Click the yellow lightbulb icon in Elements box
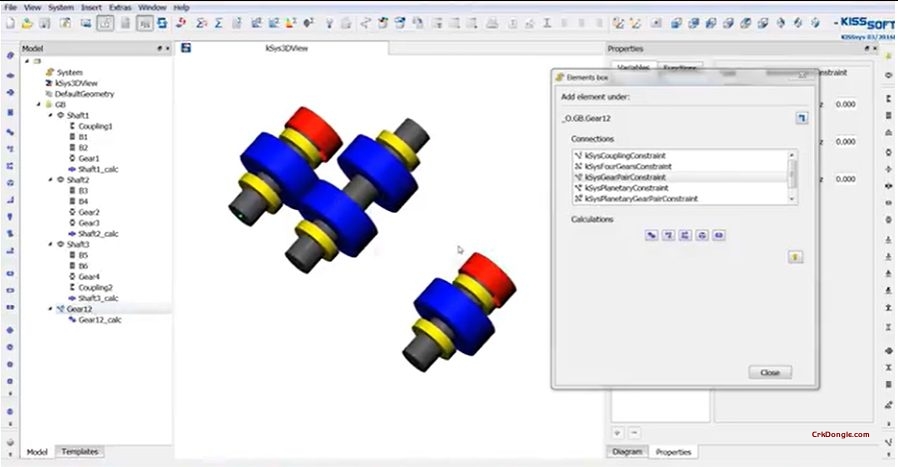Viewport: 898px width, 467px height. (x=796, y=257)
